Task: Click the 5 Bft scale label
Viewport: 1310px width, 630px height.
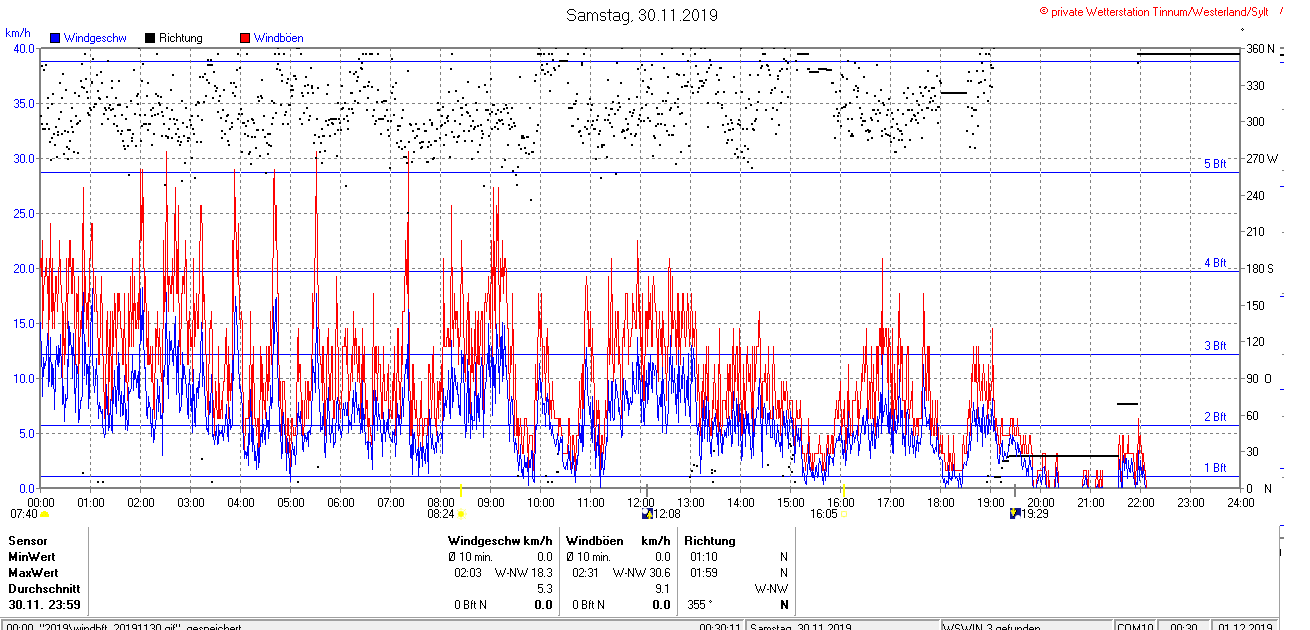Action: [1214, 163]
